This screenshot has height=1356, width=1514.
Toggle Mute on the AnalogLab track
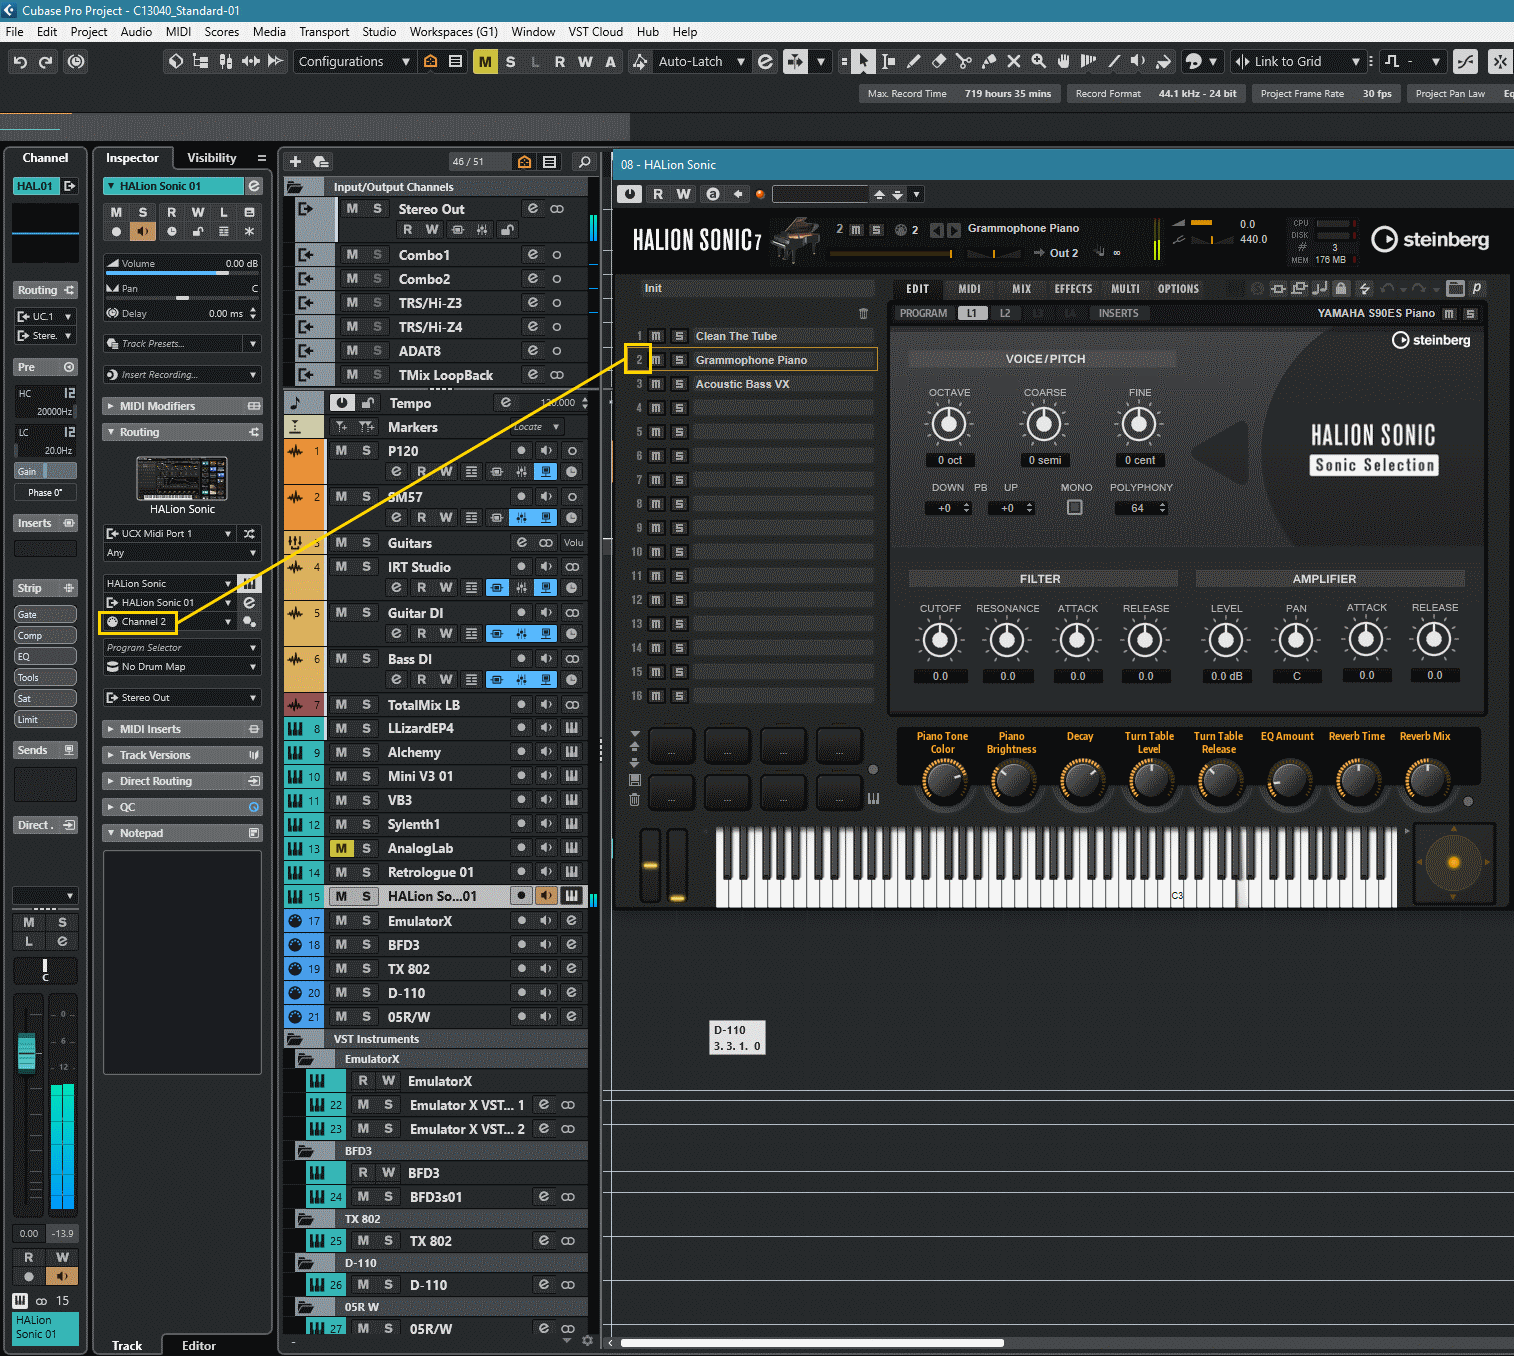pyautogui.click(x=342, y=849)
